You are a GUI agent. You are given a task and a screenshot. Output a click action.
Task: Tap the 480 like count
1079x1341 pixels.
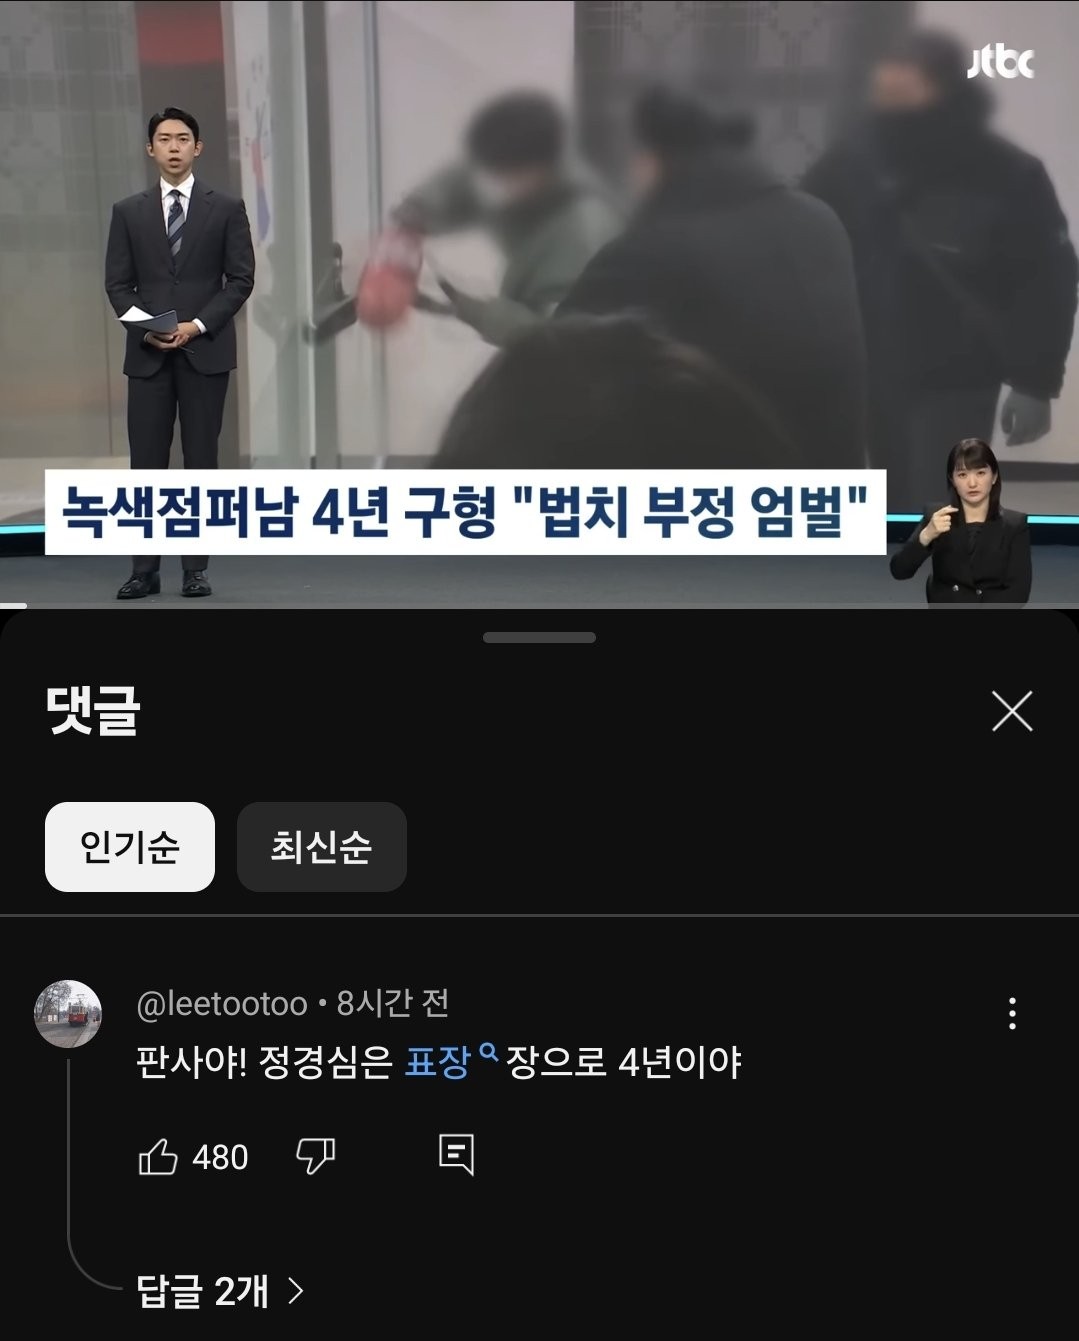point(220,1157)
